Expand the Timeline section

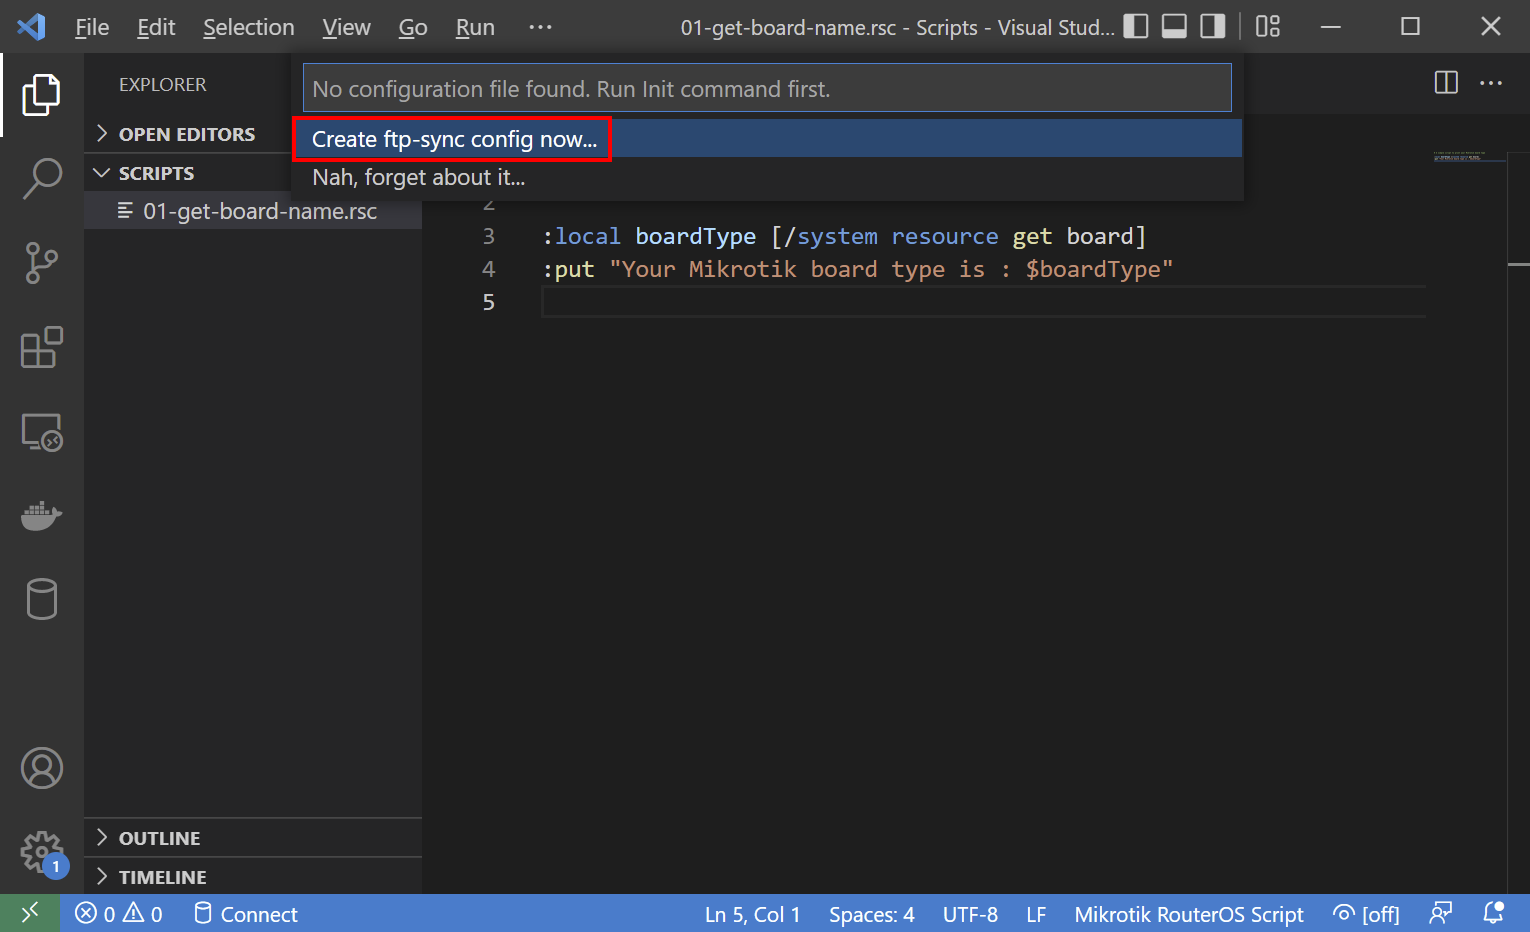click(162, 877)
